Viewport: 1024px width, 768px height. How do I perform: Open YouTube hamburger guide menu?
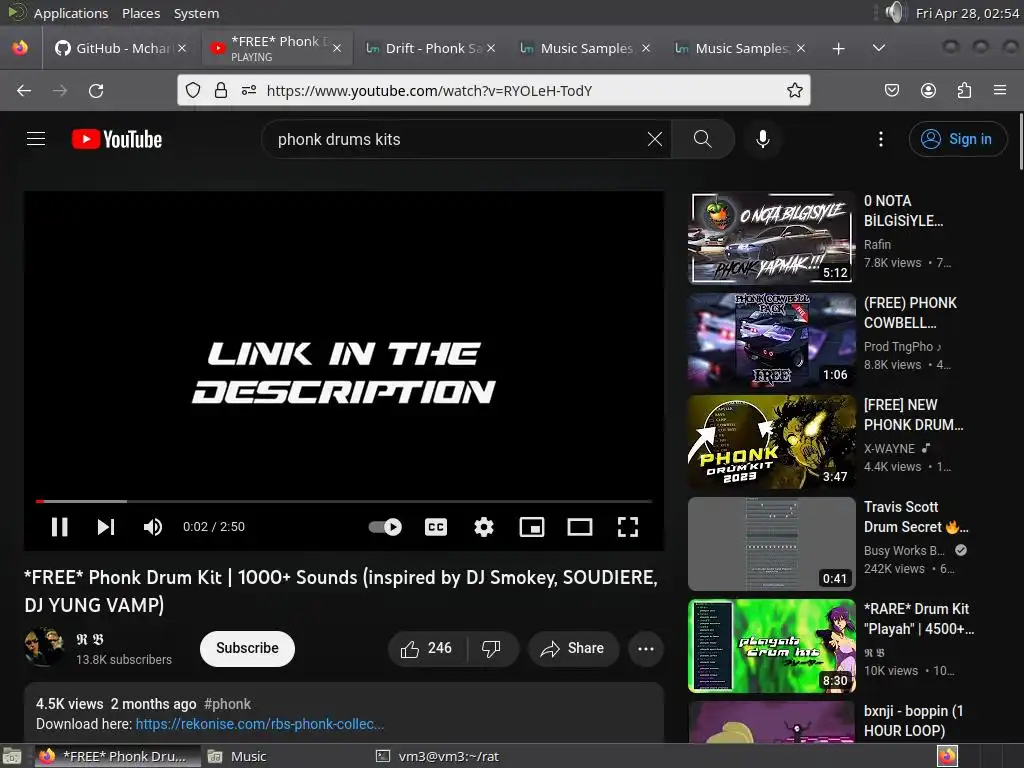point(36,139)
